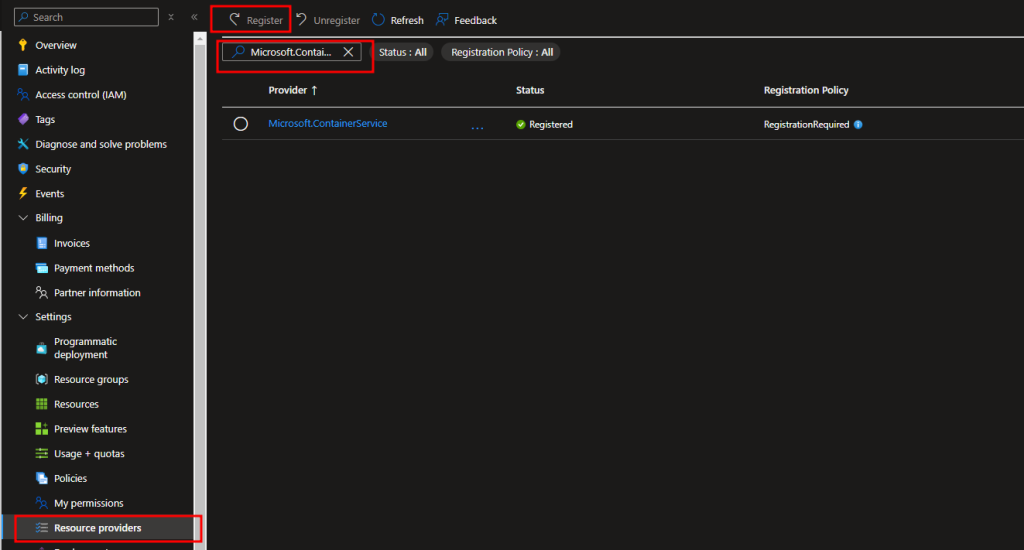Open the Overview key icon
The height and width of the screenshot is (550, 1024).
pyautogui.click(x=23, y=45)
